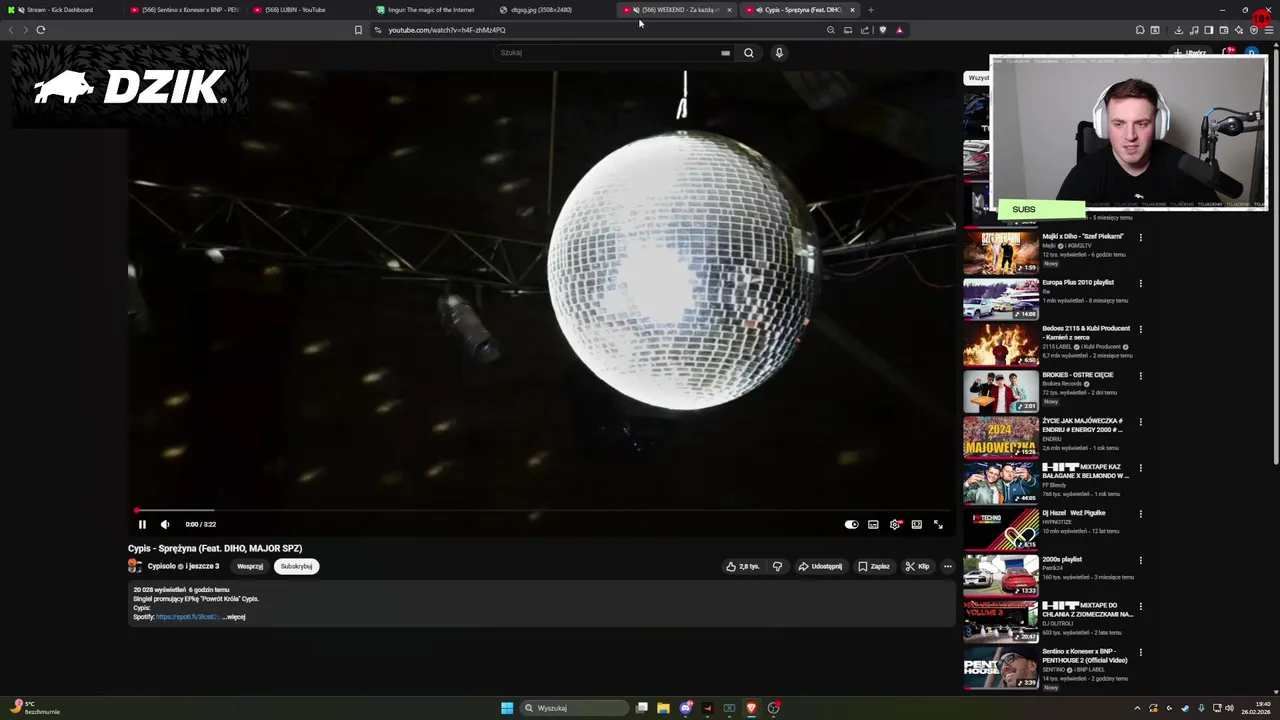1280x720 pixels.
Task: Open the 2000s playlist video
Action: coord(1001,575)
